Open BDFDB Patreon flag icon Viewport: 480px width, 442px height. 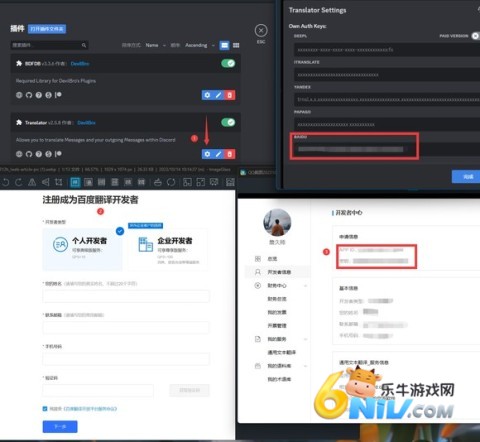58,95
